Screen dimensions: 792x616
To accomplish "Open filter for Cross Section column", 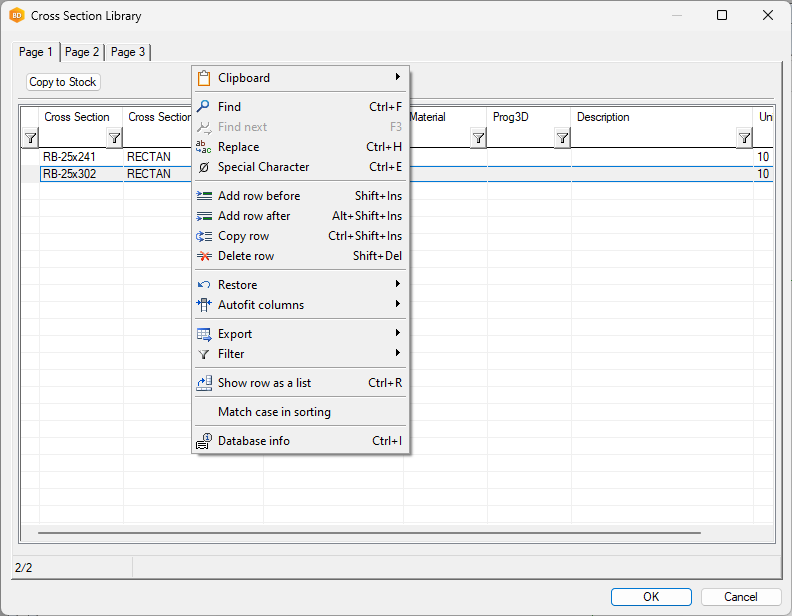I will tap(114, 138).
